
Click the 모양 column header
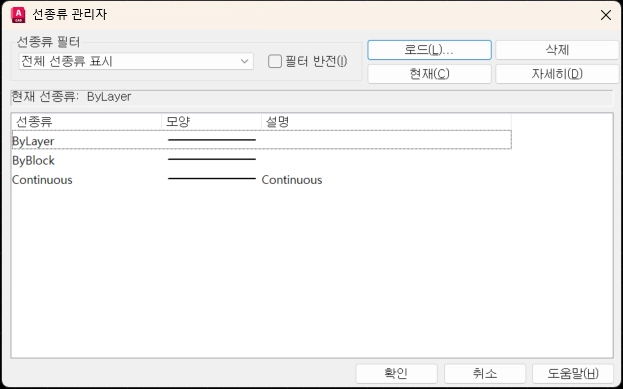[x=211, y=122]
